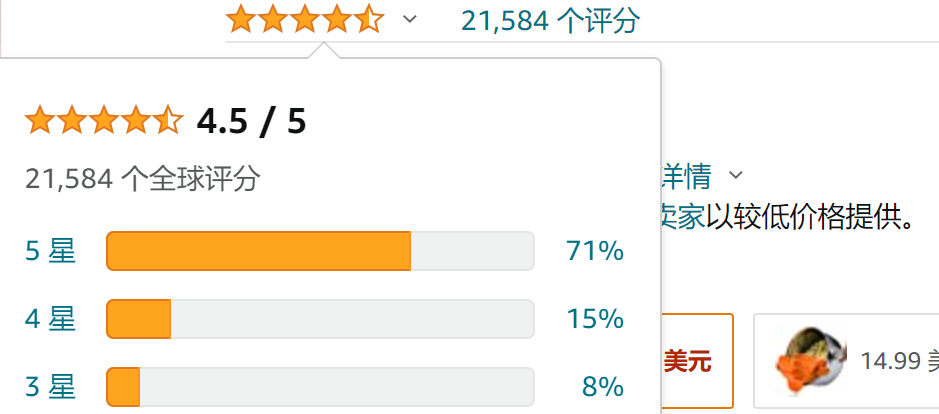939x414 pixels.
Task: Click the 4-star histogram bar
Action: pyautogui.click(x=320, y=319)
